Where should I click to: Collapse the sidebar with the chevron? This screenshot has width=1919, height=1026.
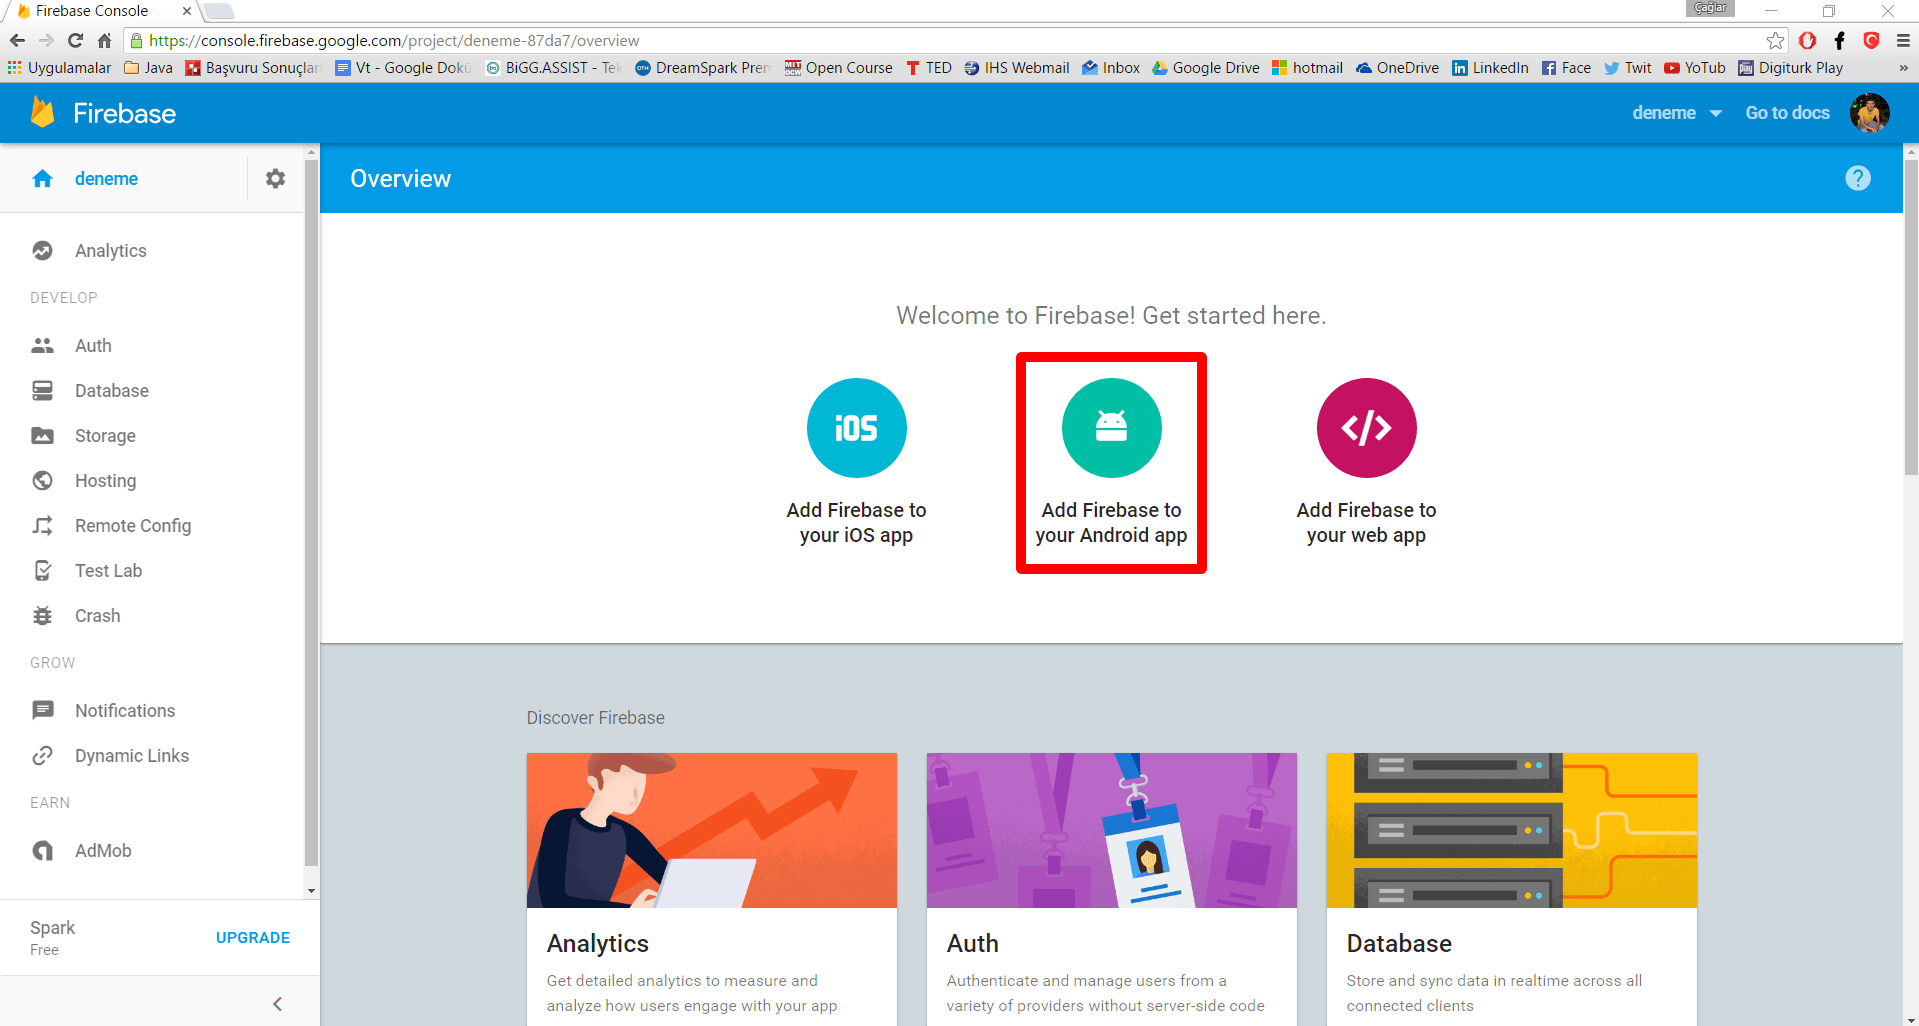click(277, 1003)
